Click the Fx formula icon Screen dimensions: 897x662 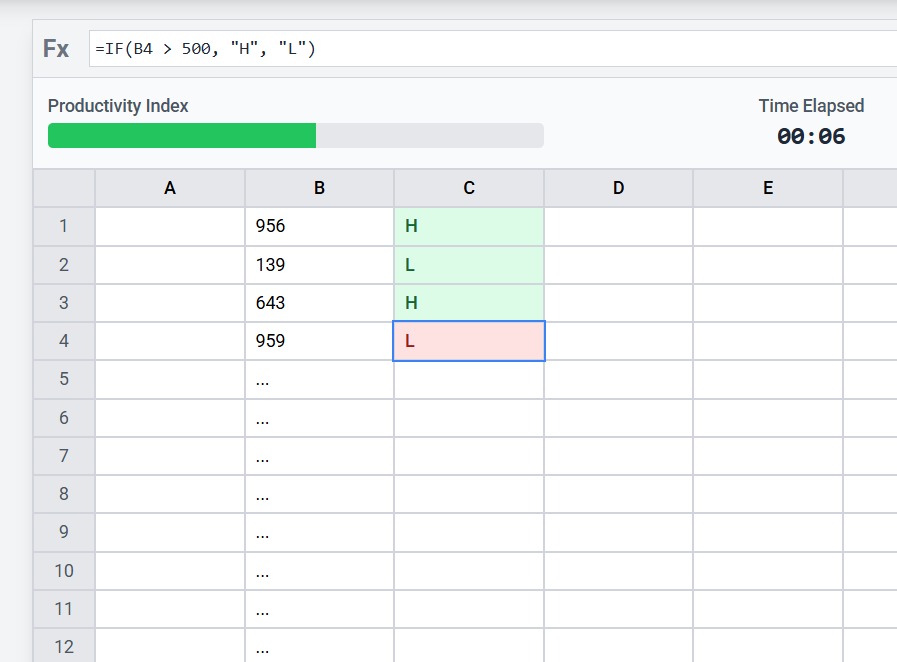pyautogui.click(x=56, y=48)
